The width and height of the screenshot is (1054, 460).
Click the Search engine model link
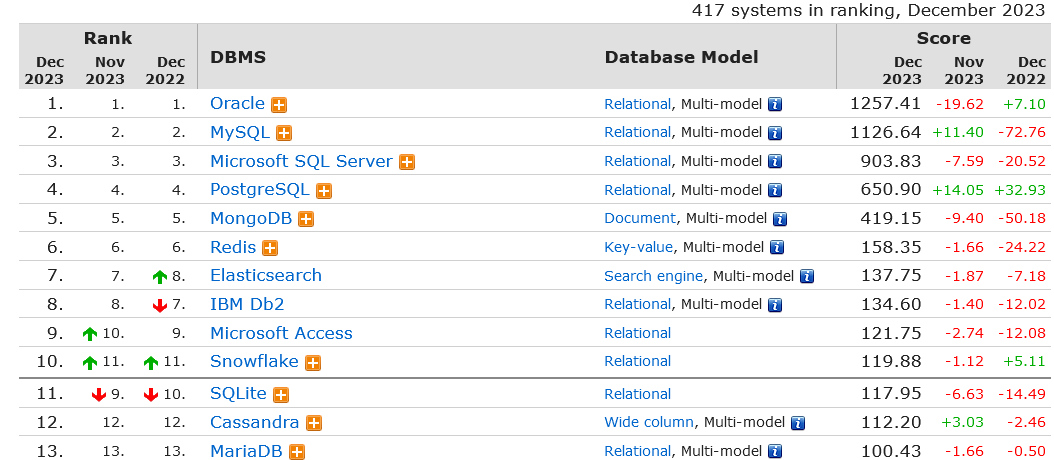tap(653, 276)
